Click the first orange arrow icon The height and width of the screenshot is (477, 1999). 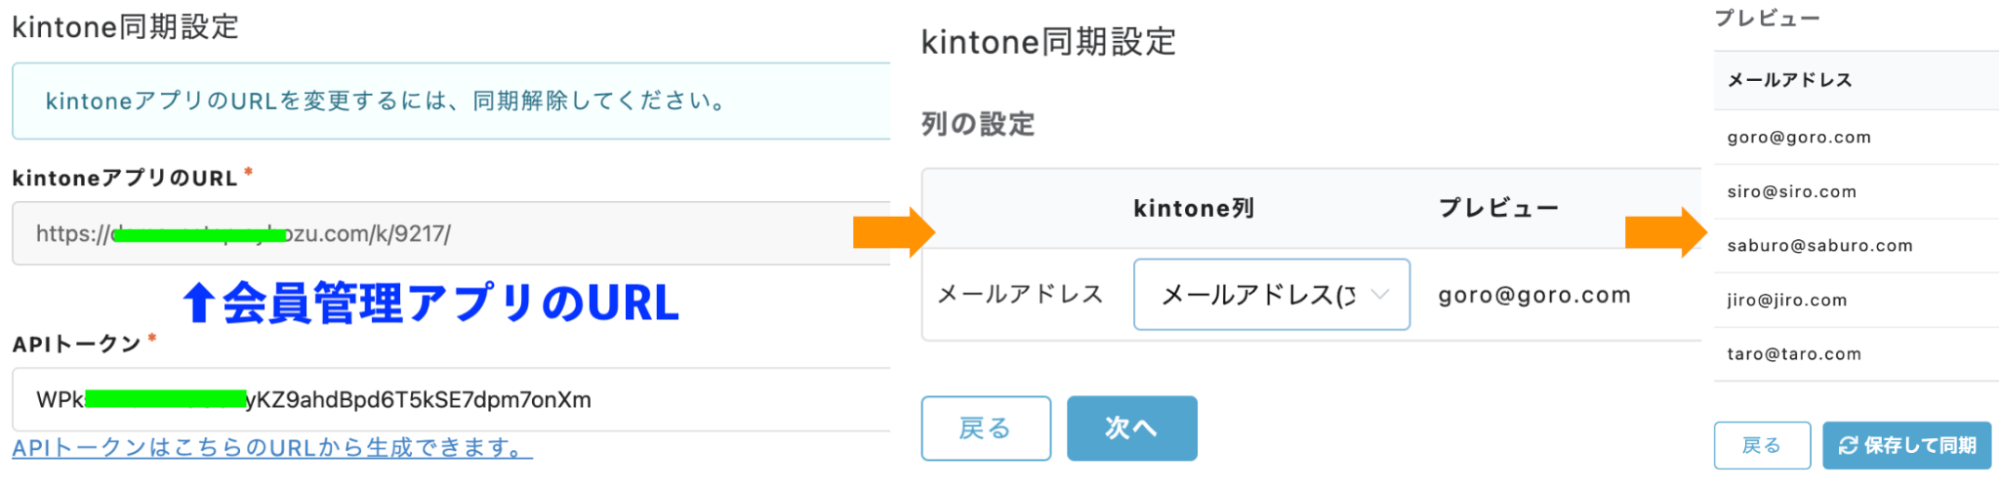[893, 233]
